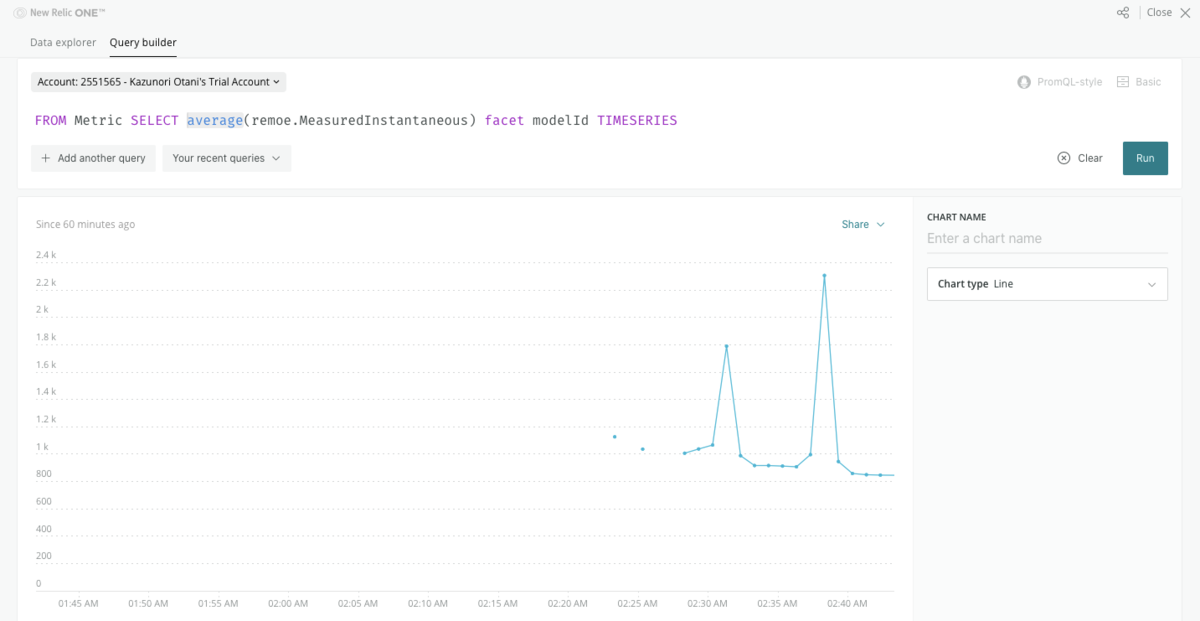The height and width of the screenshot is (621, 1200).
Task: Switch to Basic query mode
Action: tap(1139, 82)
